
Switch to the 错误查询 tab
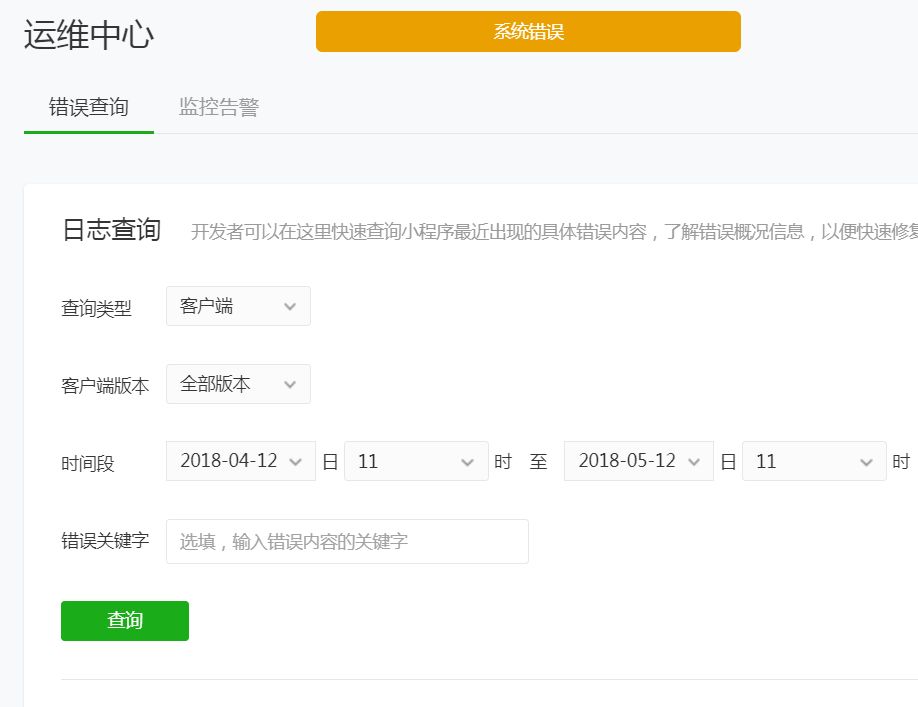(x=88, y=108)
